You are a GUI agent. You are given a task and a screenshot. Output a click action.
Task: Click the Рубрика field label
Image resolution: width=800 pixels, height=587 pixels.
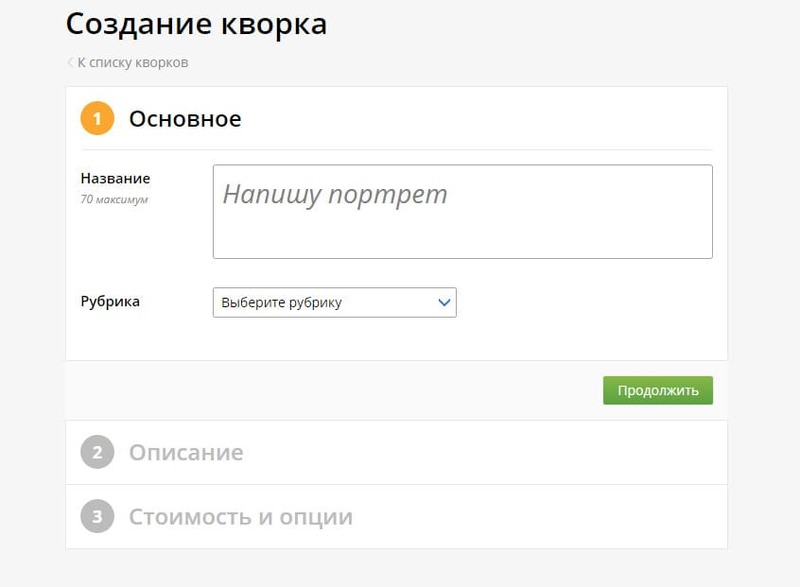[x=110, y=301]
